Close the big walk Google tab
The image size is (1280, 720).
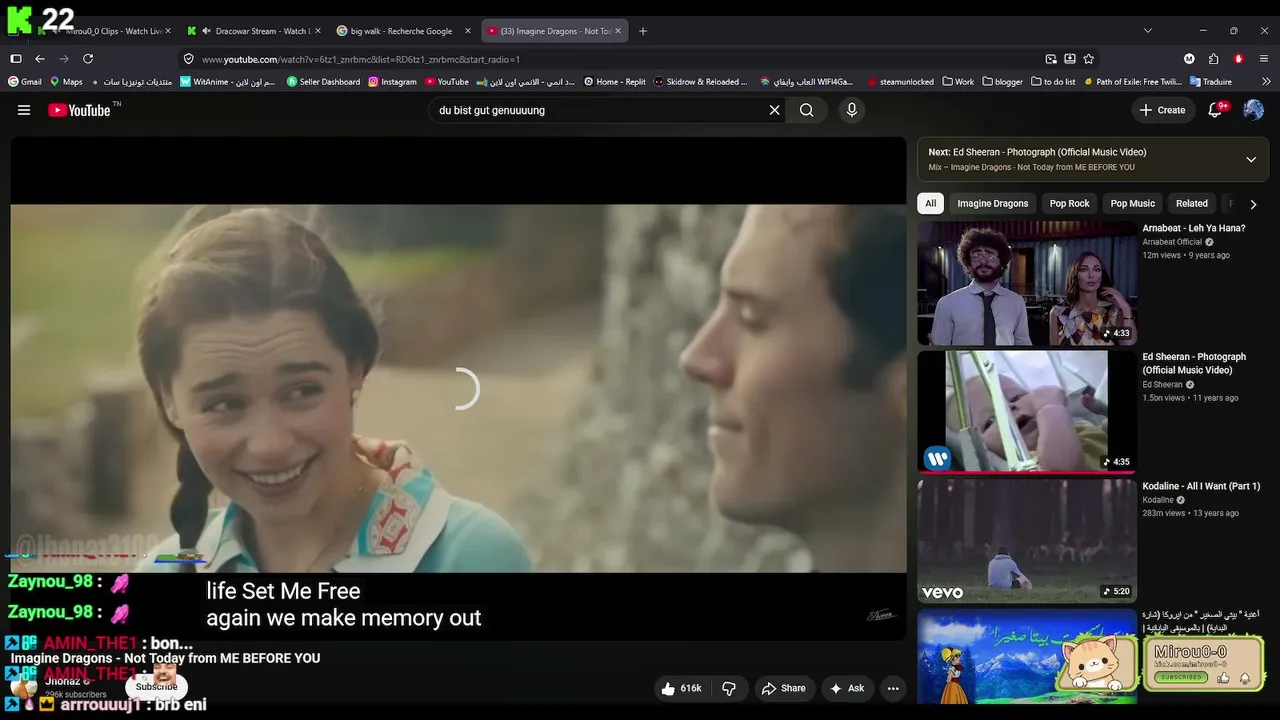467,31
